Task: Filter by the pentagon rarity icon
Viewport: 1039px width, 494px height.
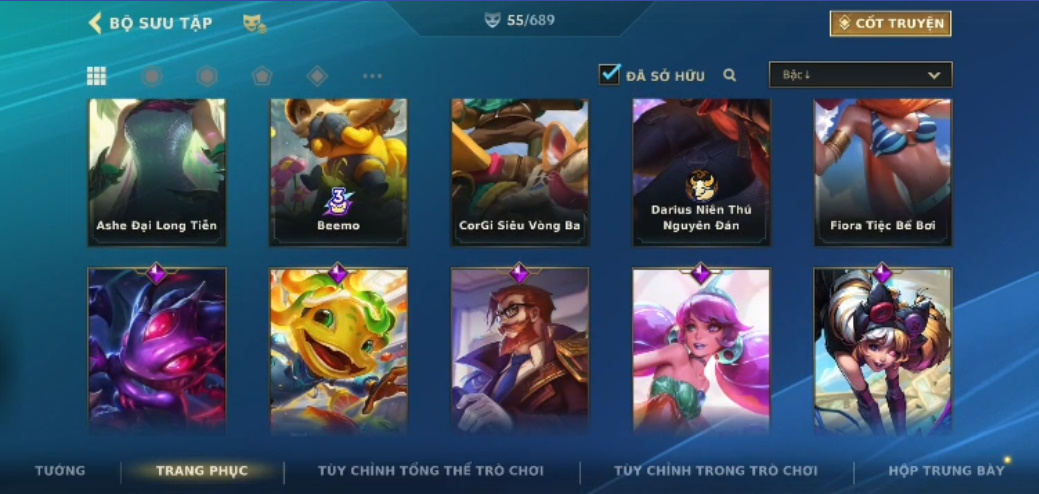Action: (x=262, y=76)
